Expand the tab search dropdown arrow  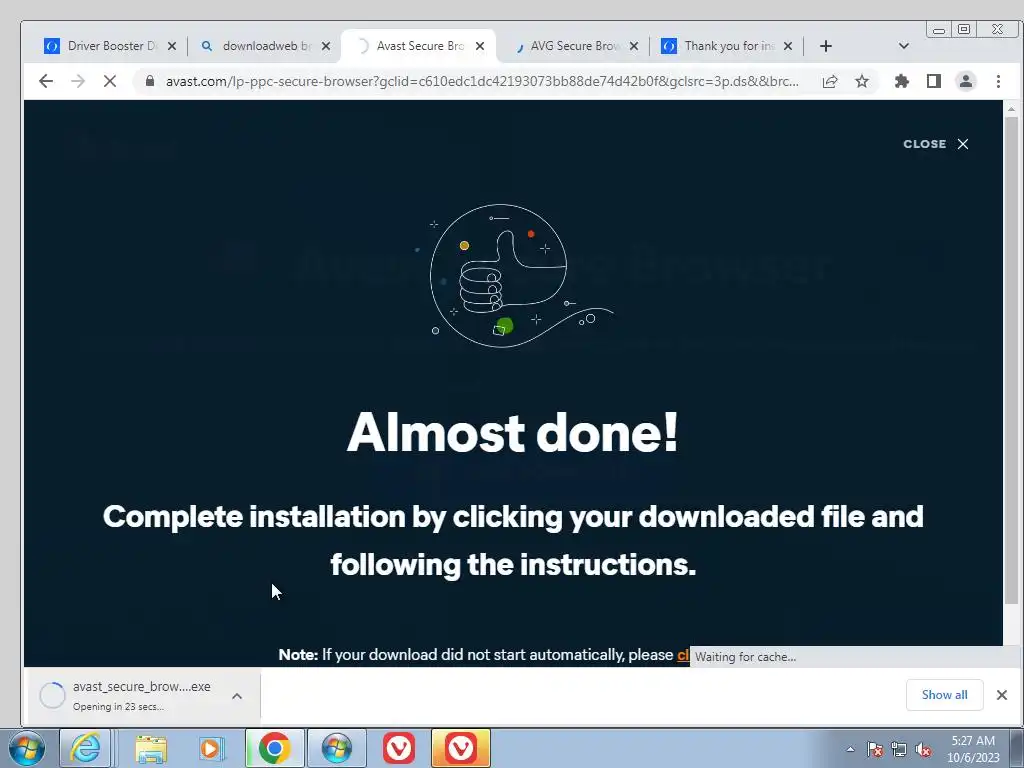(904, 46)
